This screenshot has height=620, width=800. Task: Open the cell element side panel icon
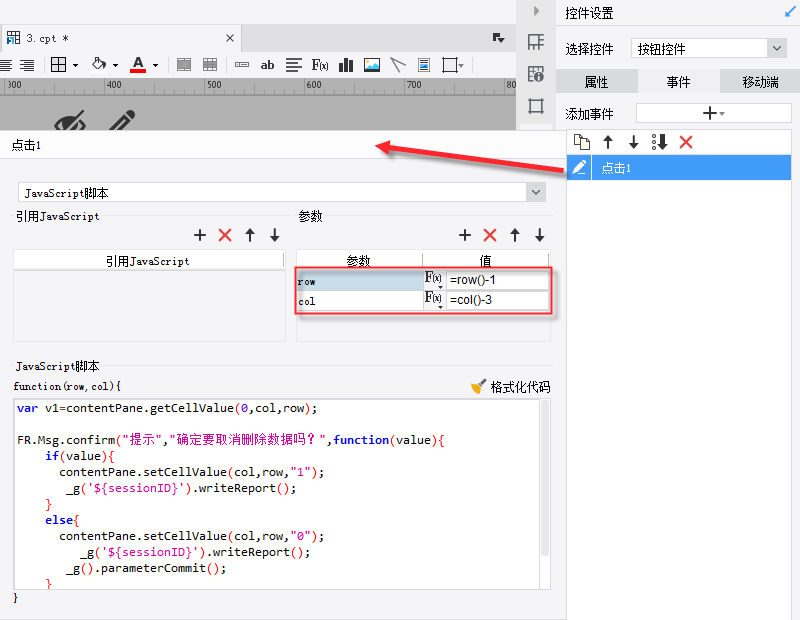536,42
